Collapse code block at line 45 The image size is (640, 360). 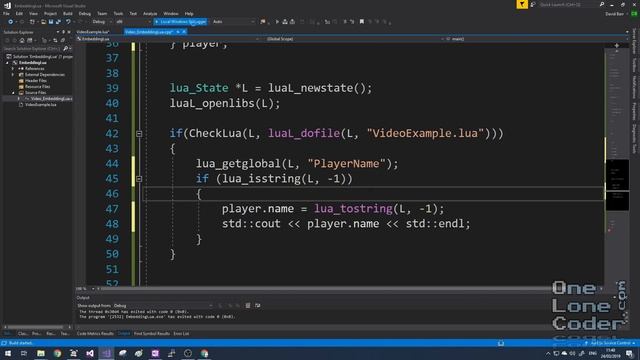click(x=139, y=179)
